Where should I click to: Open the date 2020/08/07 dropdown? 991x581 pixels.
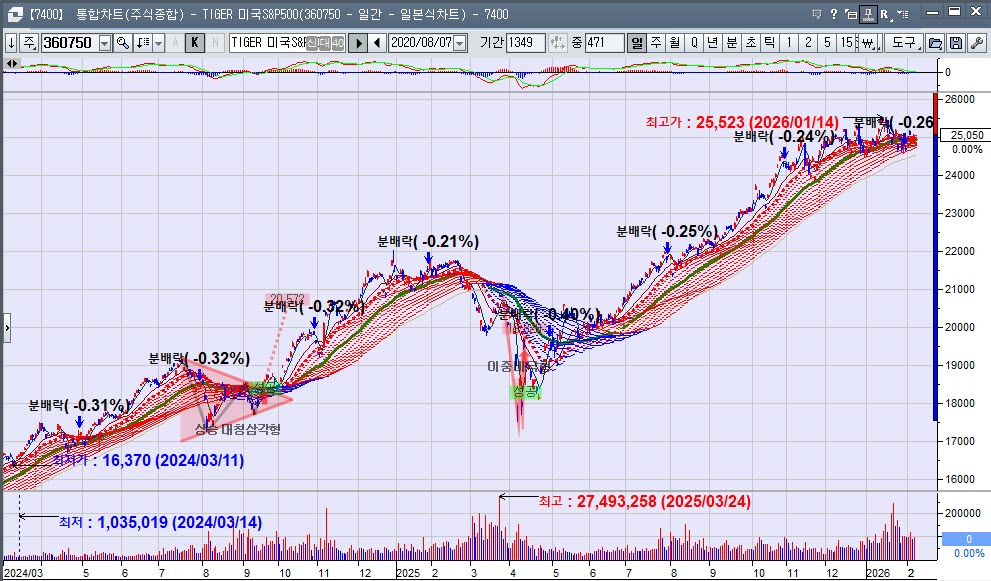pyautogui.click(x=460, y=43)
